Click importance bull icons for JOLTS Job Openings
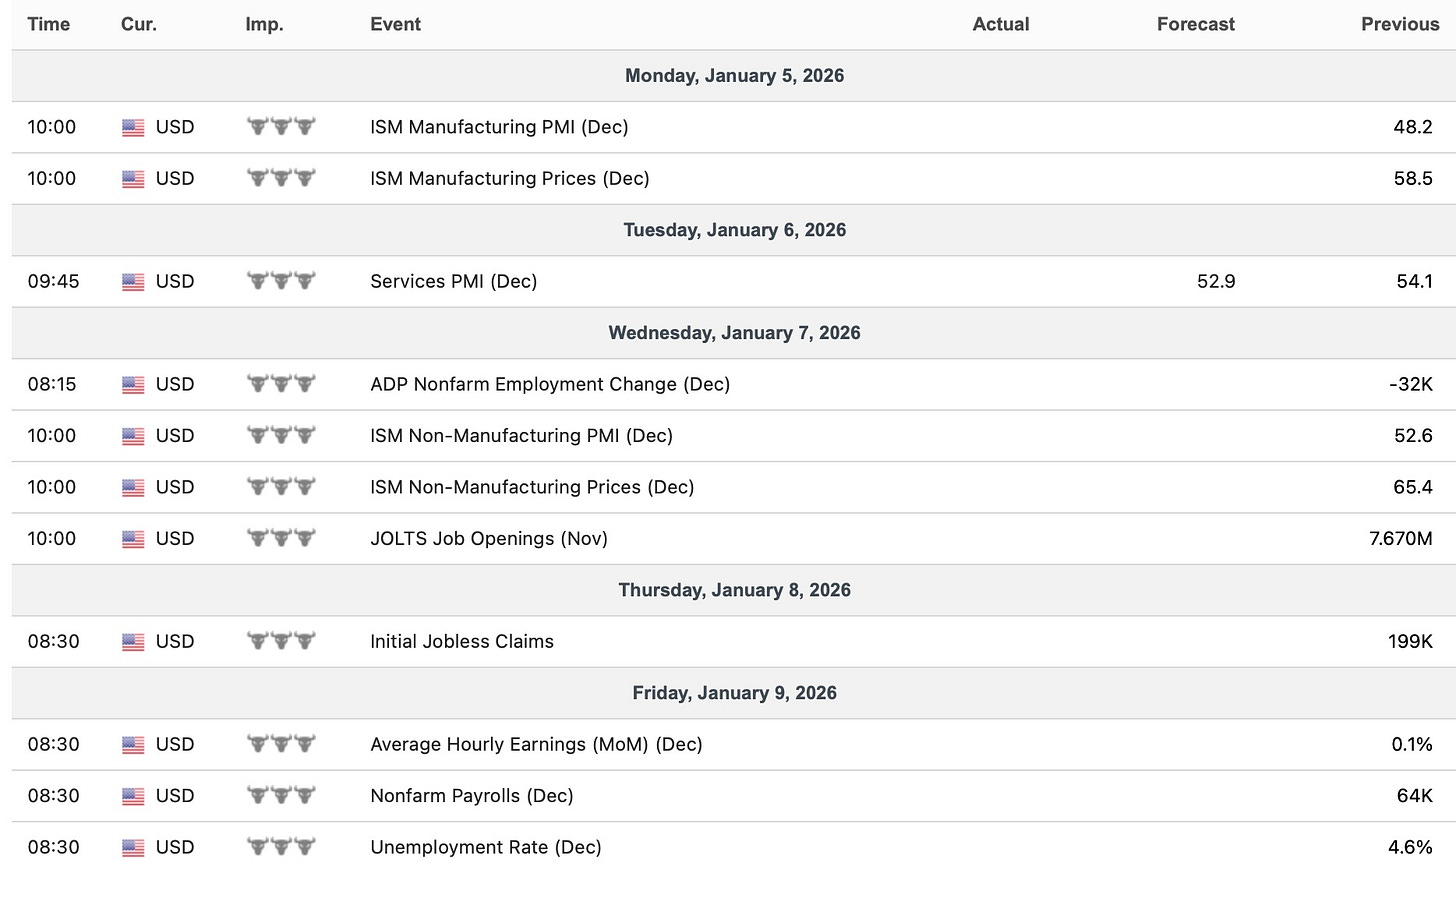Screen dimensions: 1456x902 coord(281,538)
